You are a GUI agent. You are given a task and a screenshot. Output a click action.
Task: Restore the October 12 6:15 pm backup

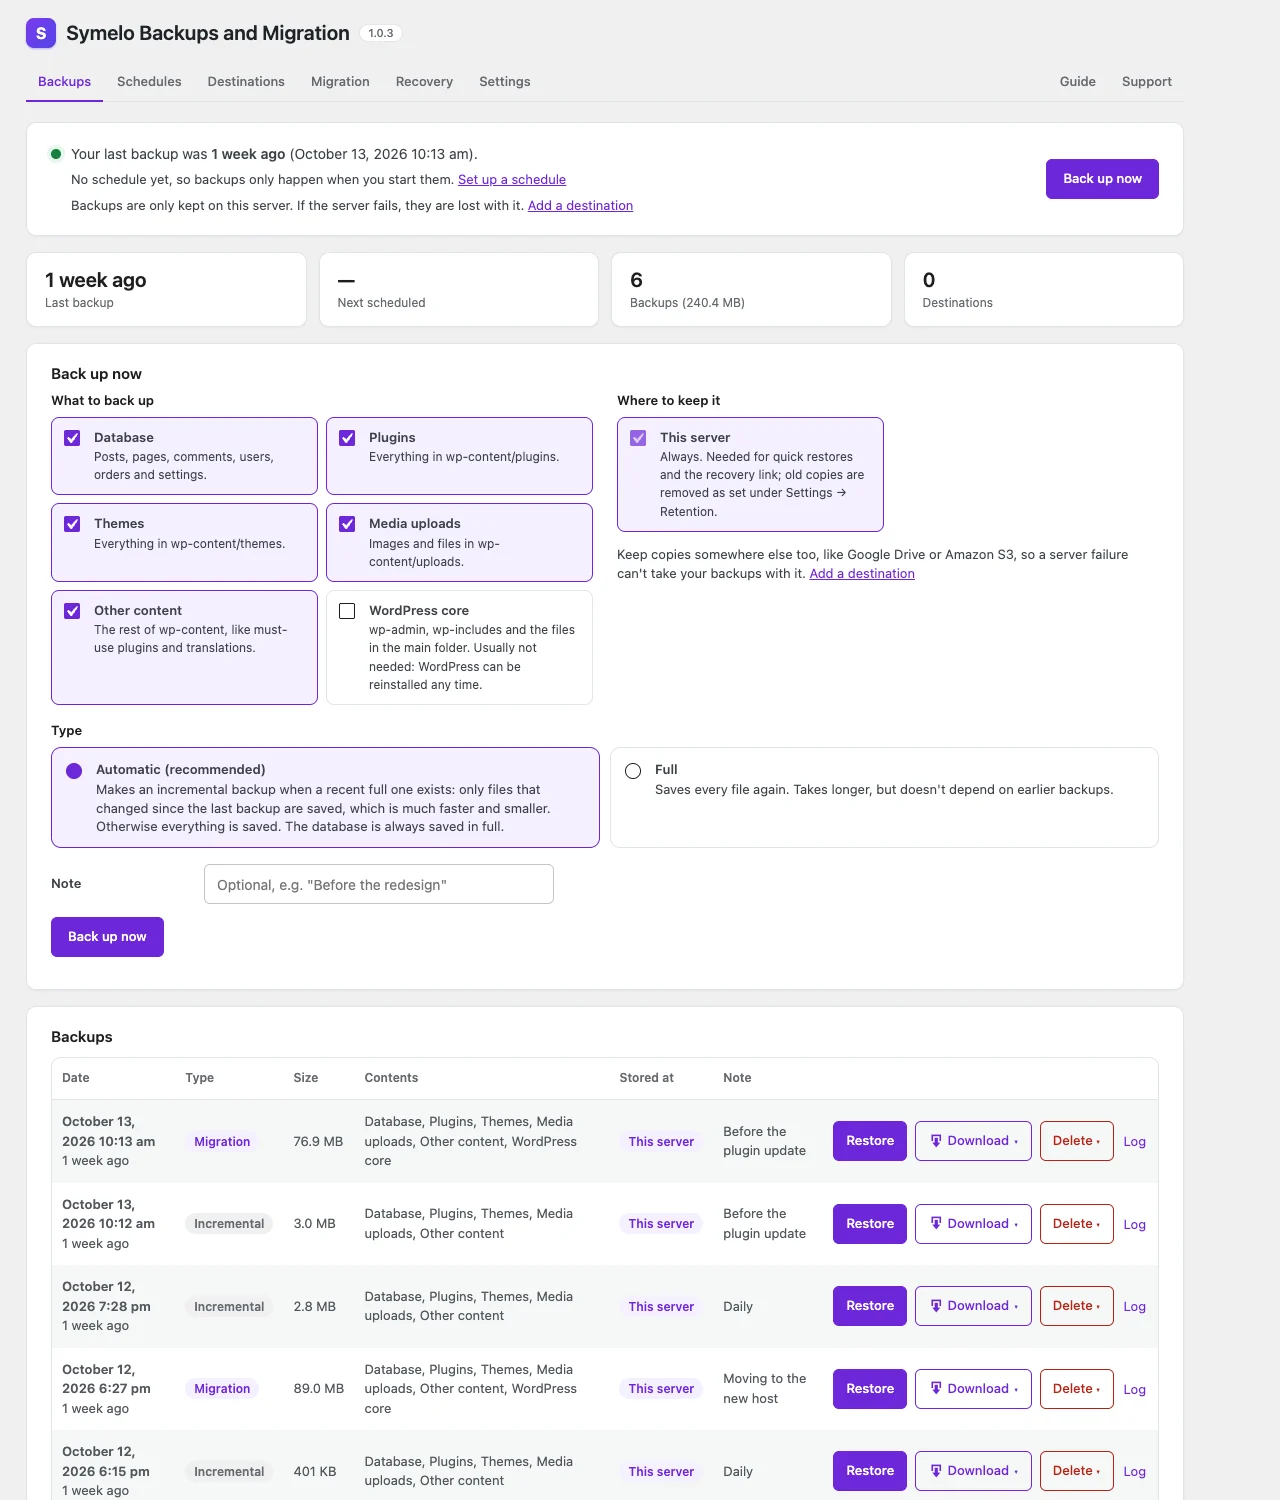(870, 1471)
